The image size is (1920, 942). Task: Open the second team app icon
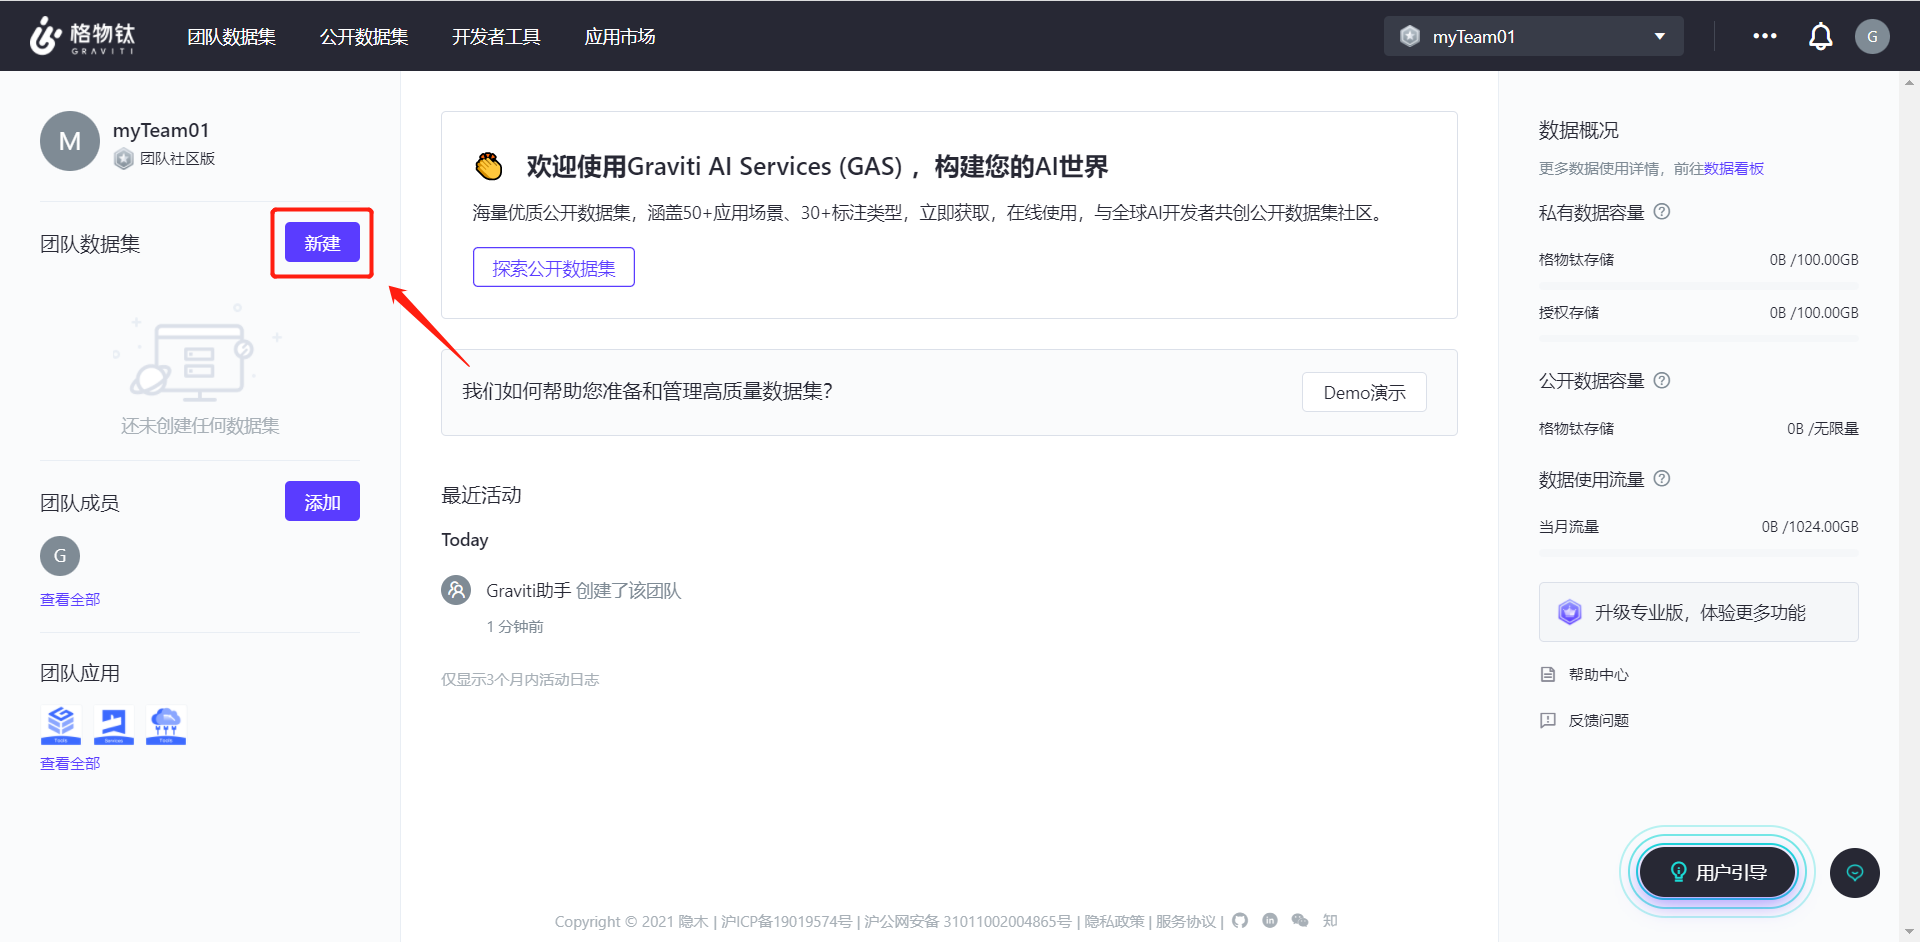(114, 725)
